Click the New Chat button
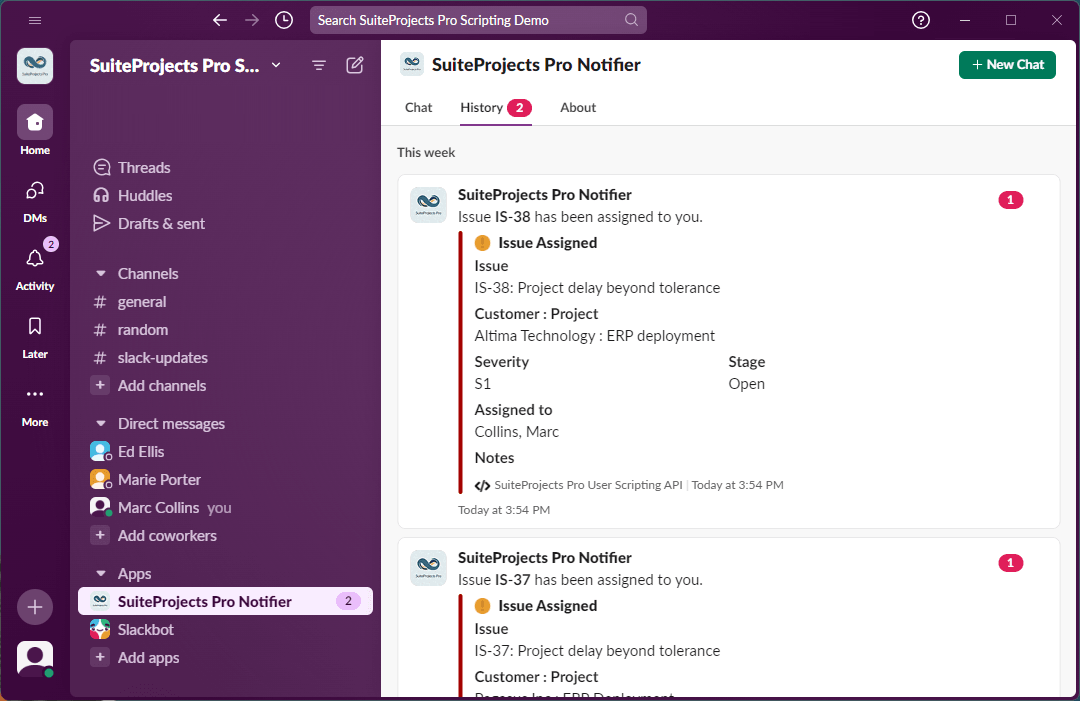Screen dimensions: 1080x701 pyautogui.click(x=1007, y=65)
